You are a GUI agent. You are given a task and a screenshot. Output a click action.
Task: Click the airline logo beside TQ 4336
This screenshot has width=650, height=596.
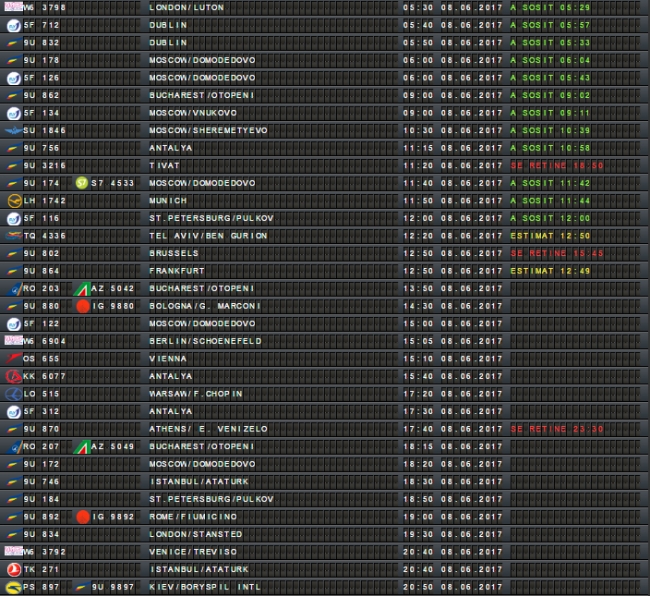point(13,236)
